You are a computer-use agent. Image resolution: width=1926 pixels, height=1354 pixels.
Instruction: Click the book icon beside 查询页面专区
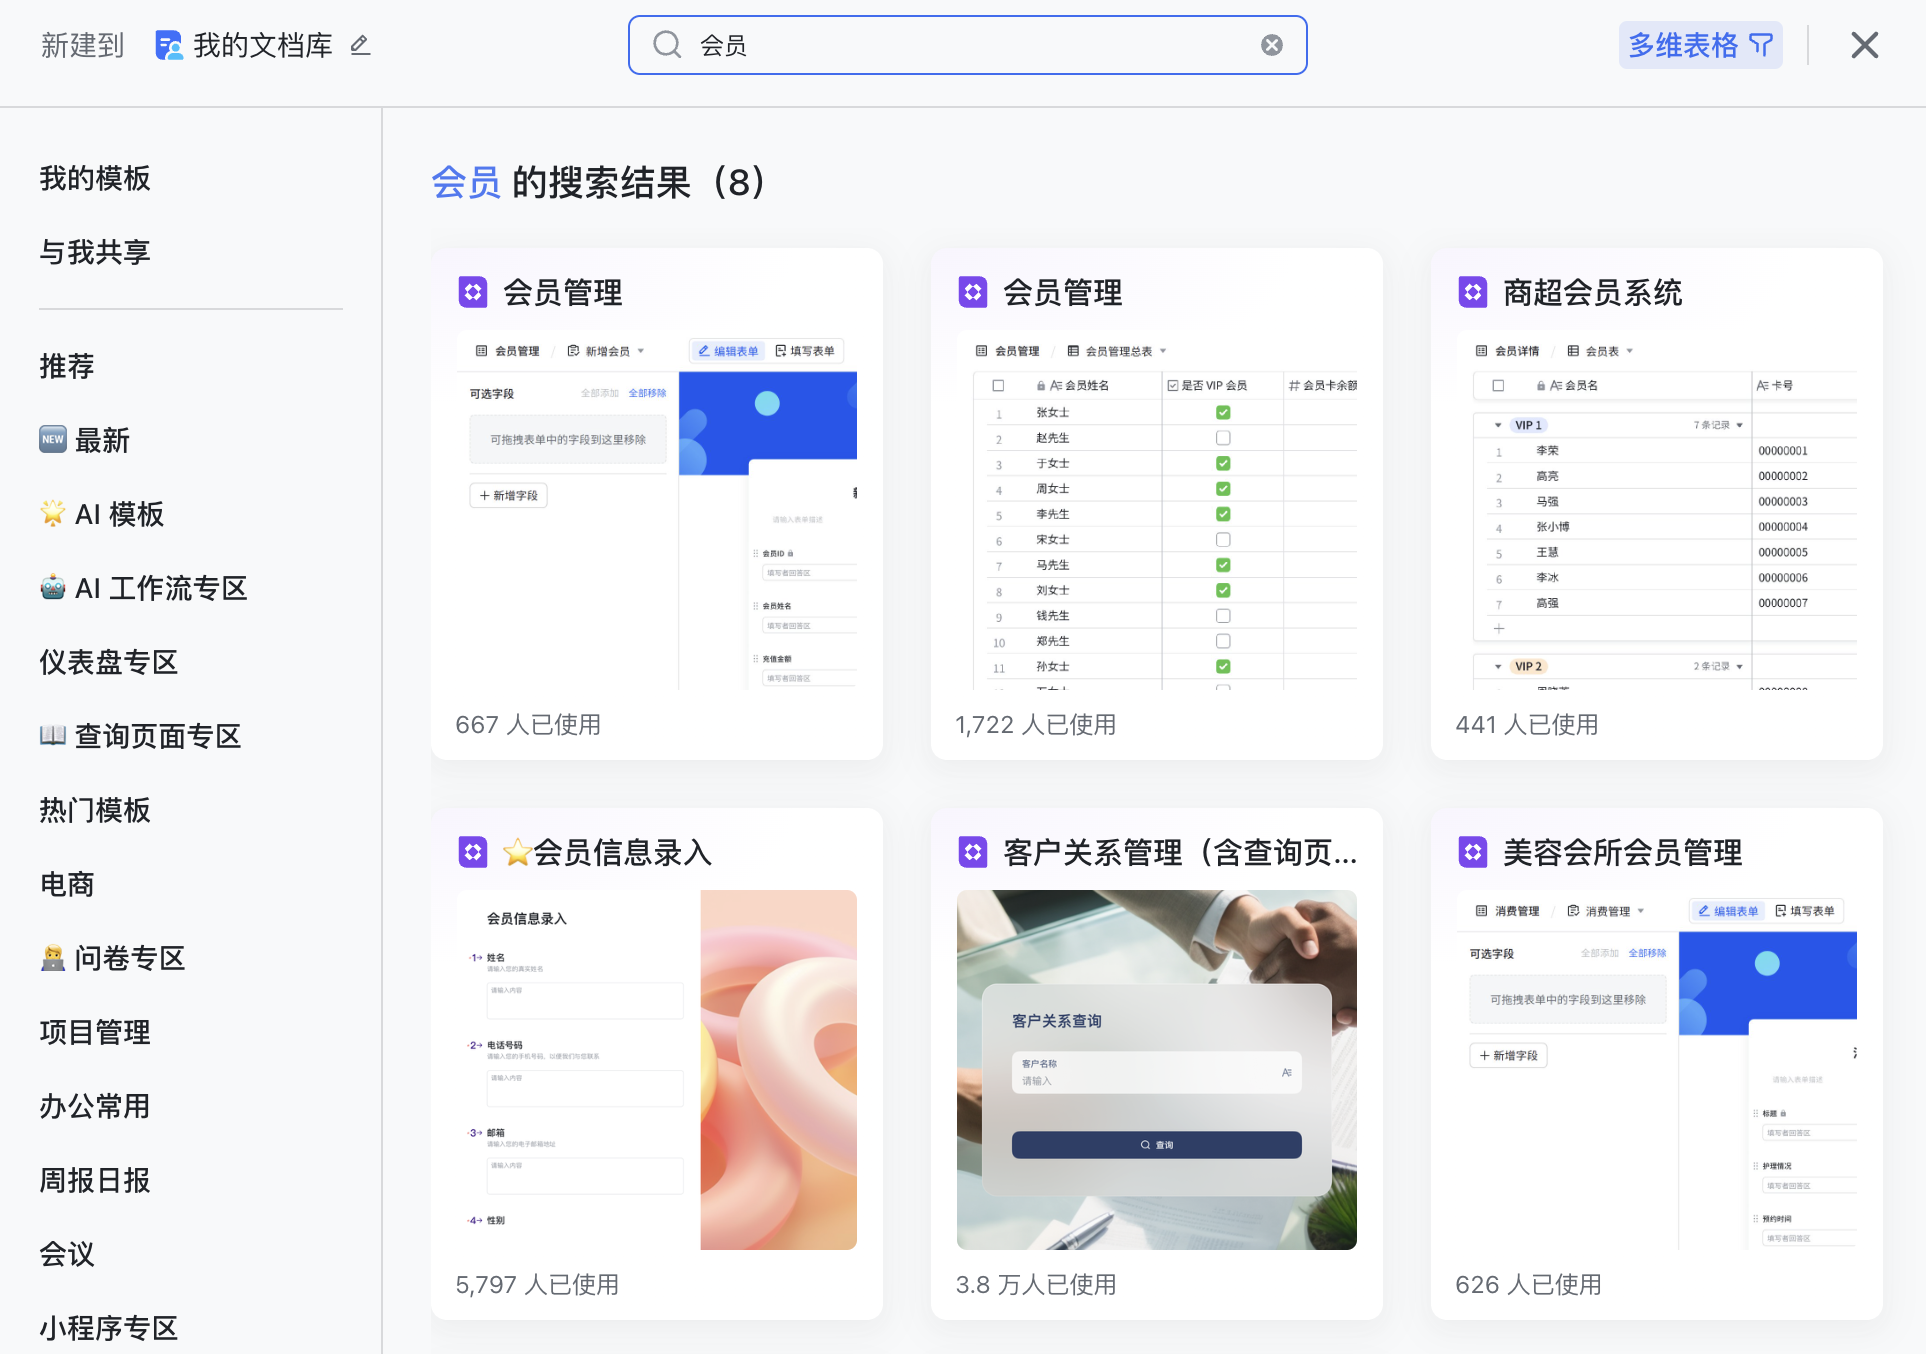(x=53, y=735)
